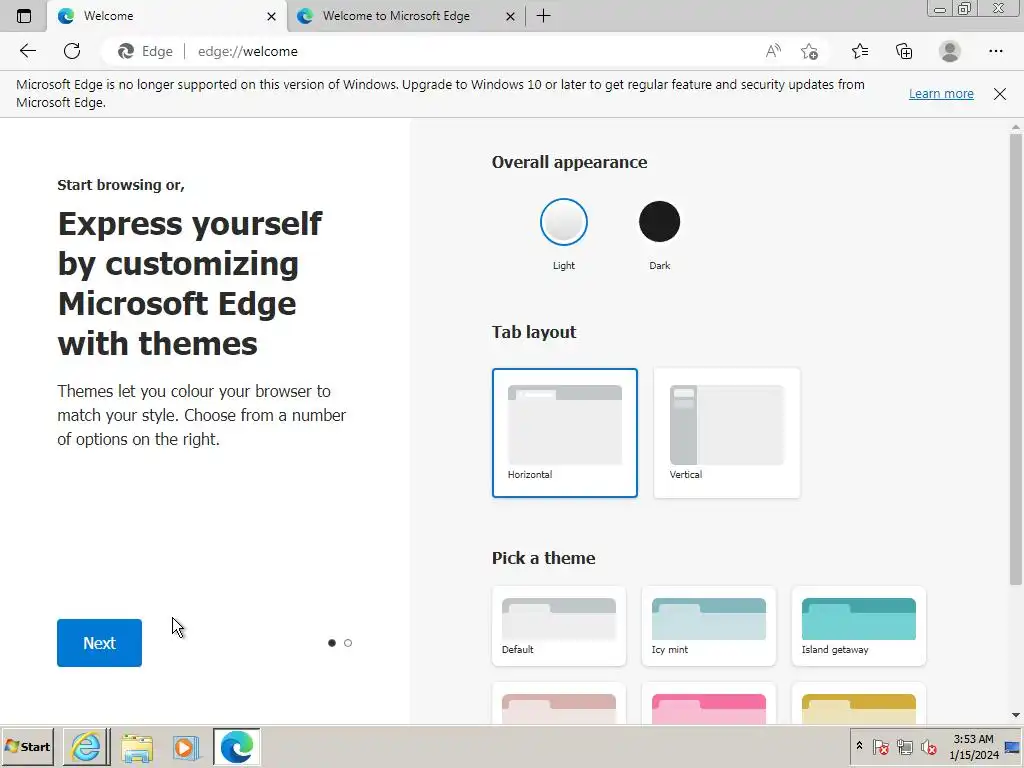This screenshot has width=1024, height=768.
Task: Open the muted volume tray icon
Action: (928, 746)
